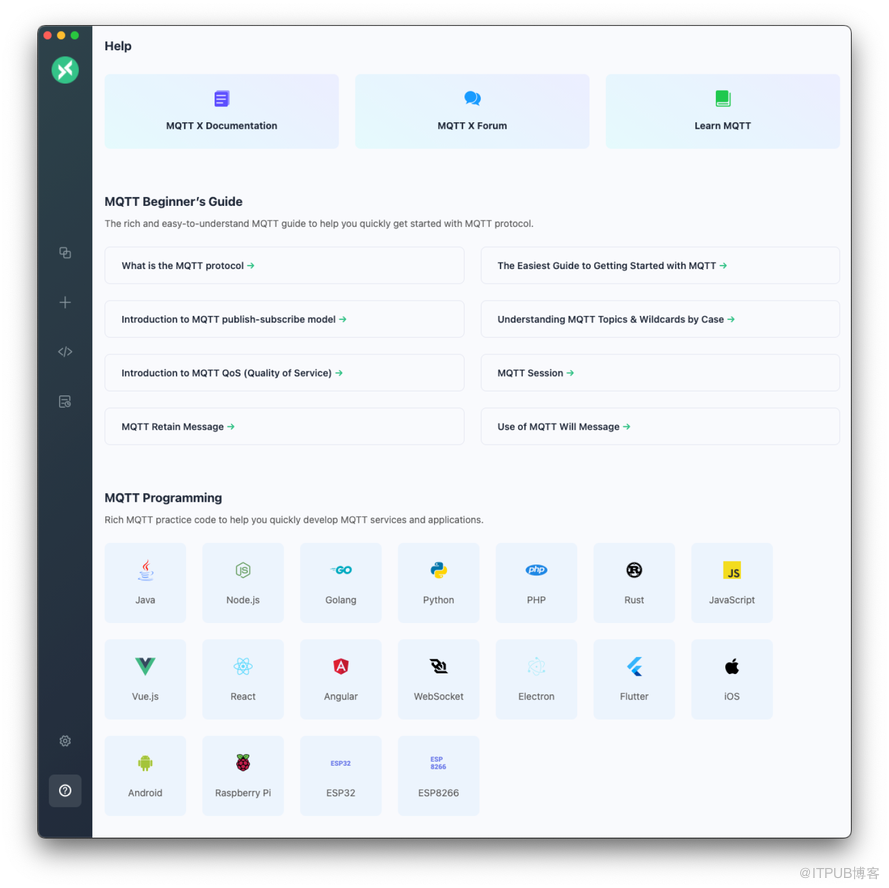Open 'What is the MQTT protocol' guide
This screenshot has height=888, width=889.
pos(284,265)
